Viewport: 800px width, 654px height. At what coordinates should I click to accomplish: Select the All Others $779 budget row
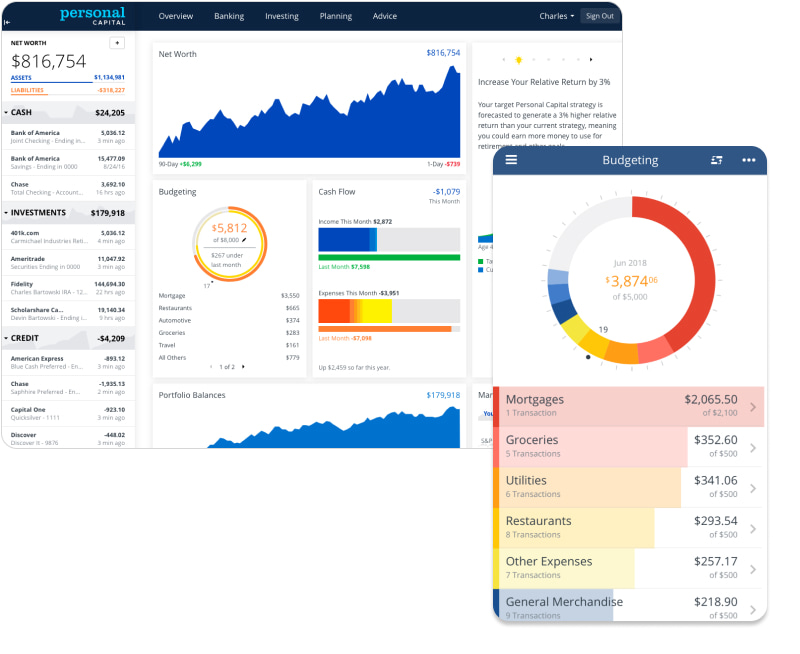229,358
